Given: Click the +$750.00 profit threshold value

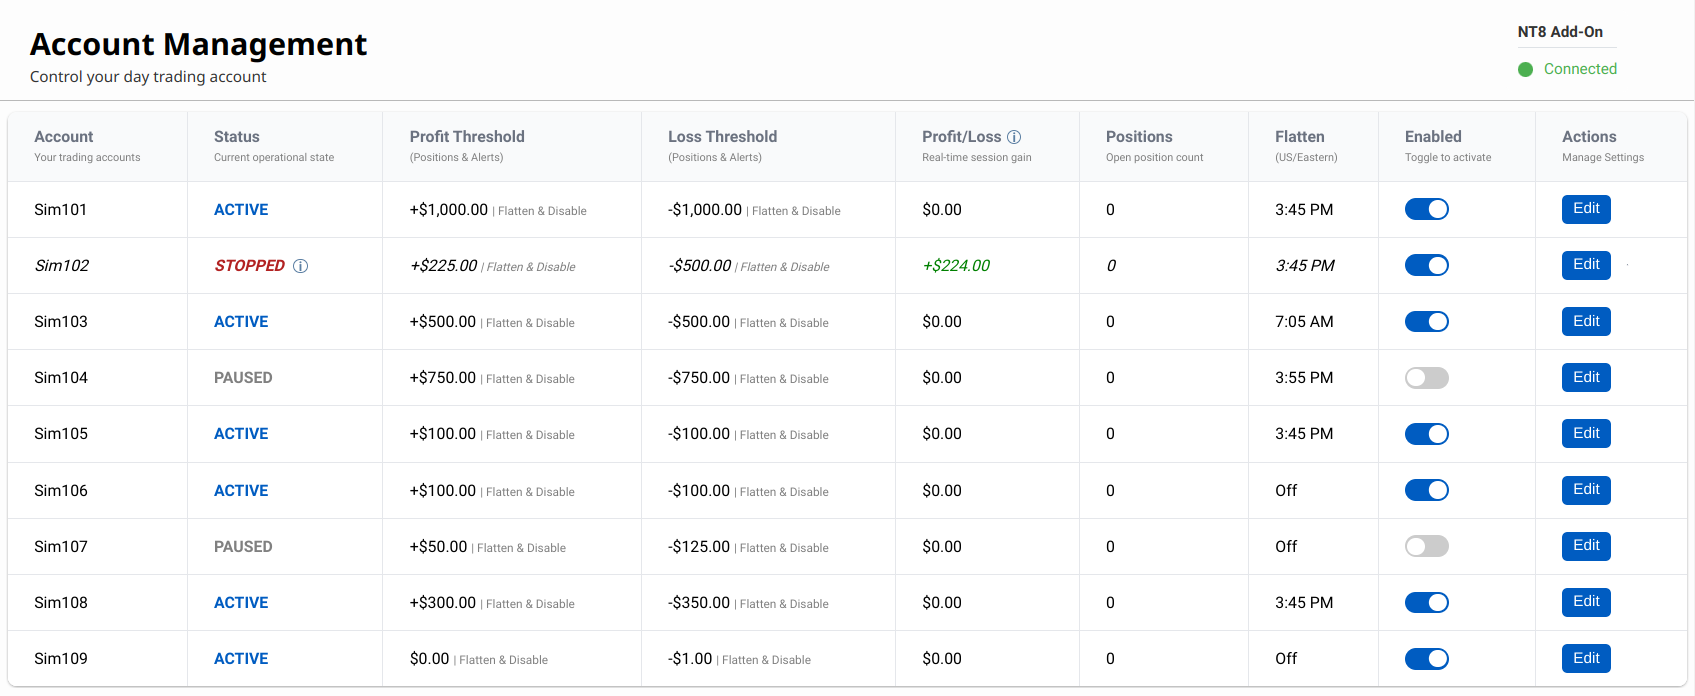Looking at the screenshot, I should [443, 378].
